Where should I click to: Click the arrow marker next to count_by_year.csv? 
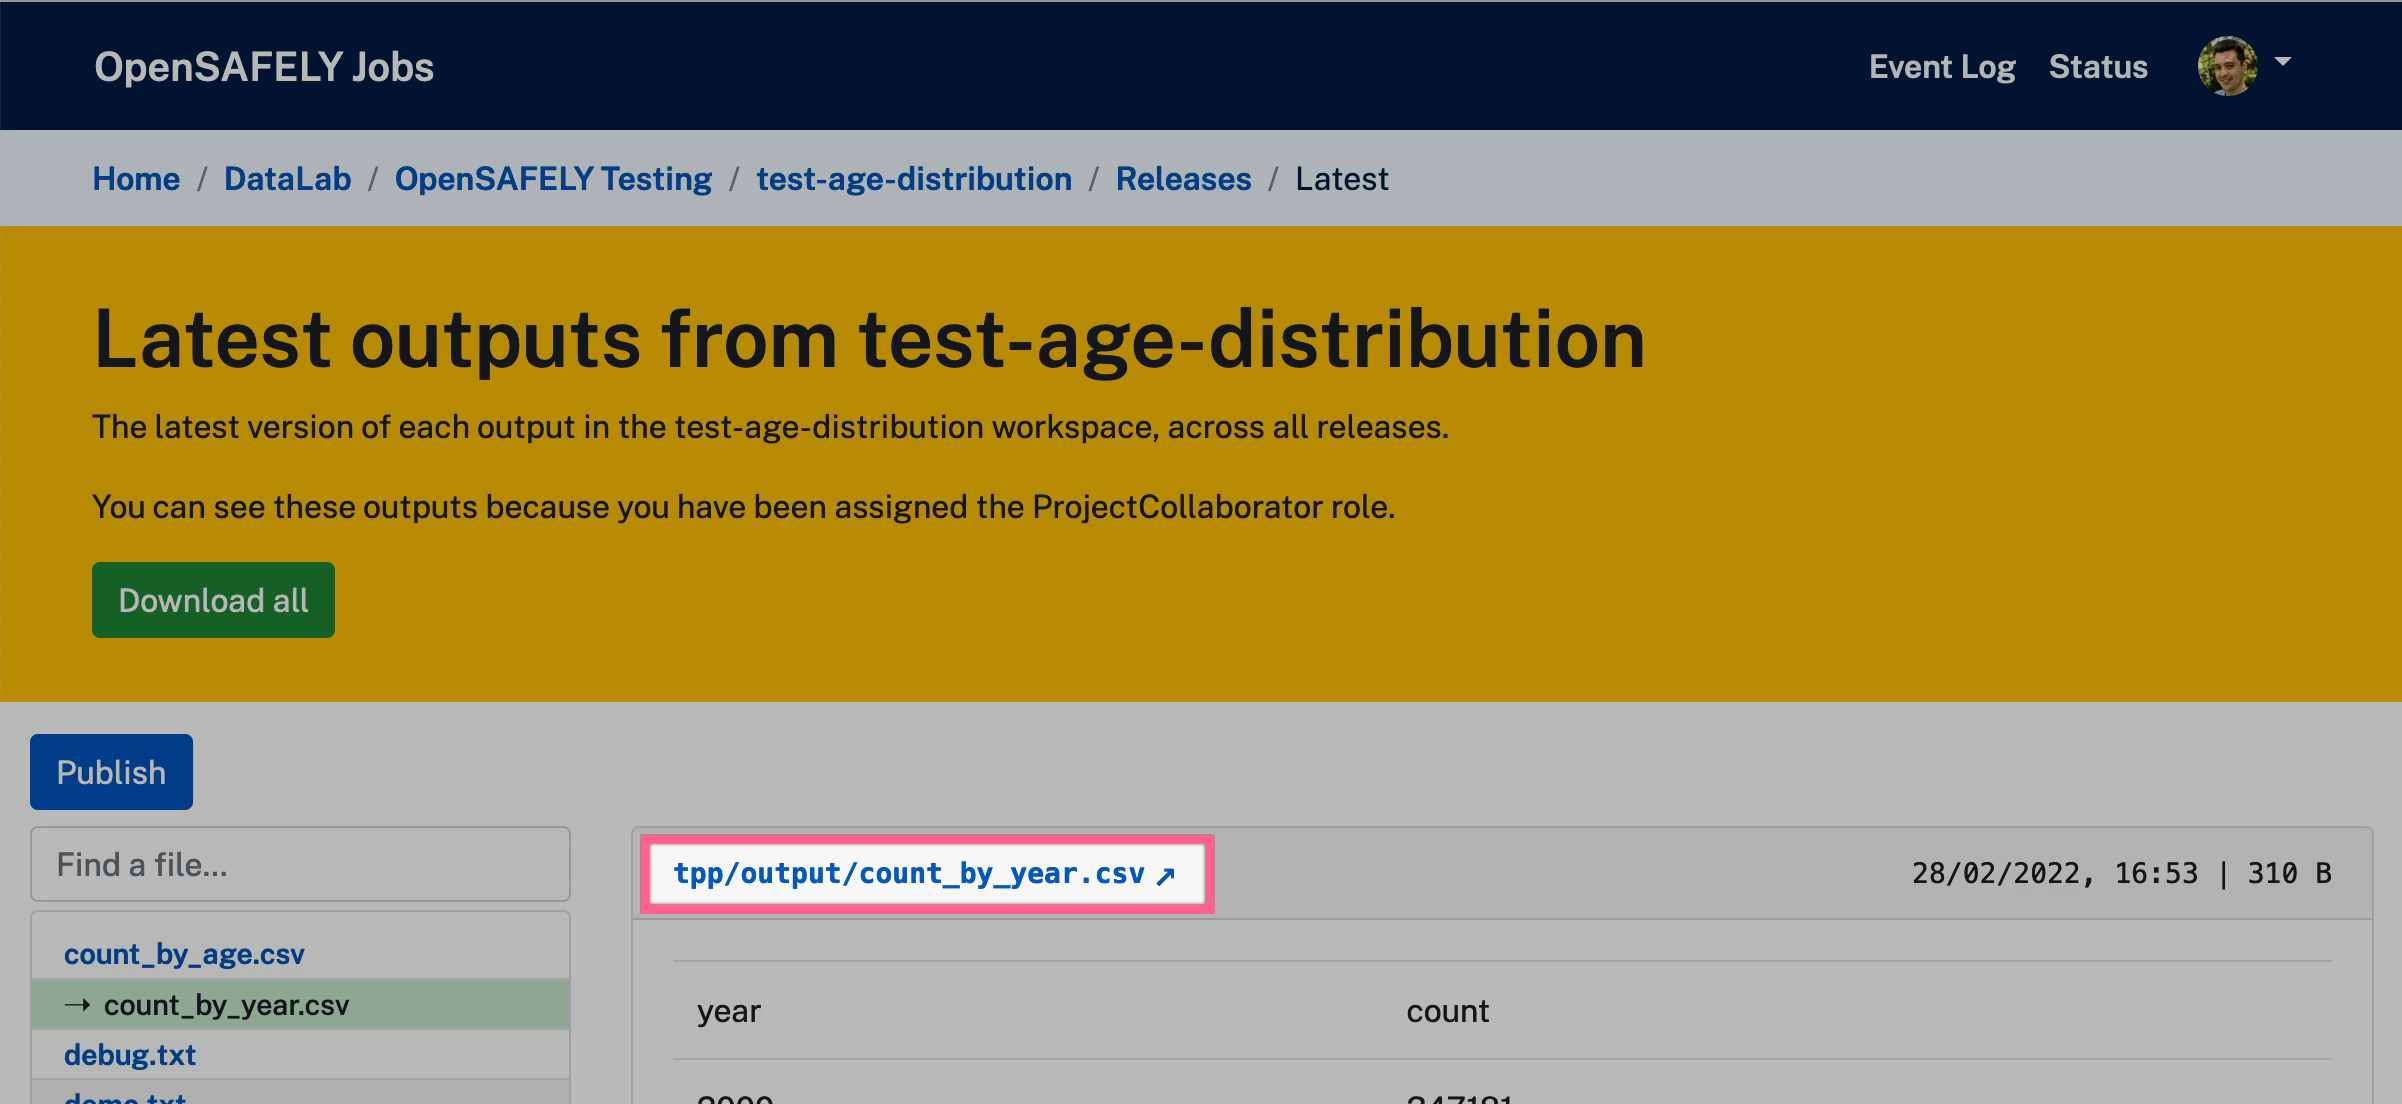click(78, 1005)
